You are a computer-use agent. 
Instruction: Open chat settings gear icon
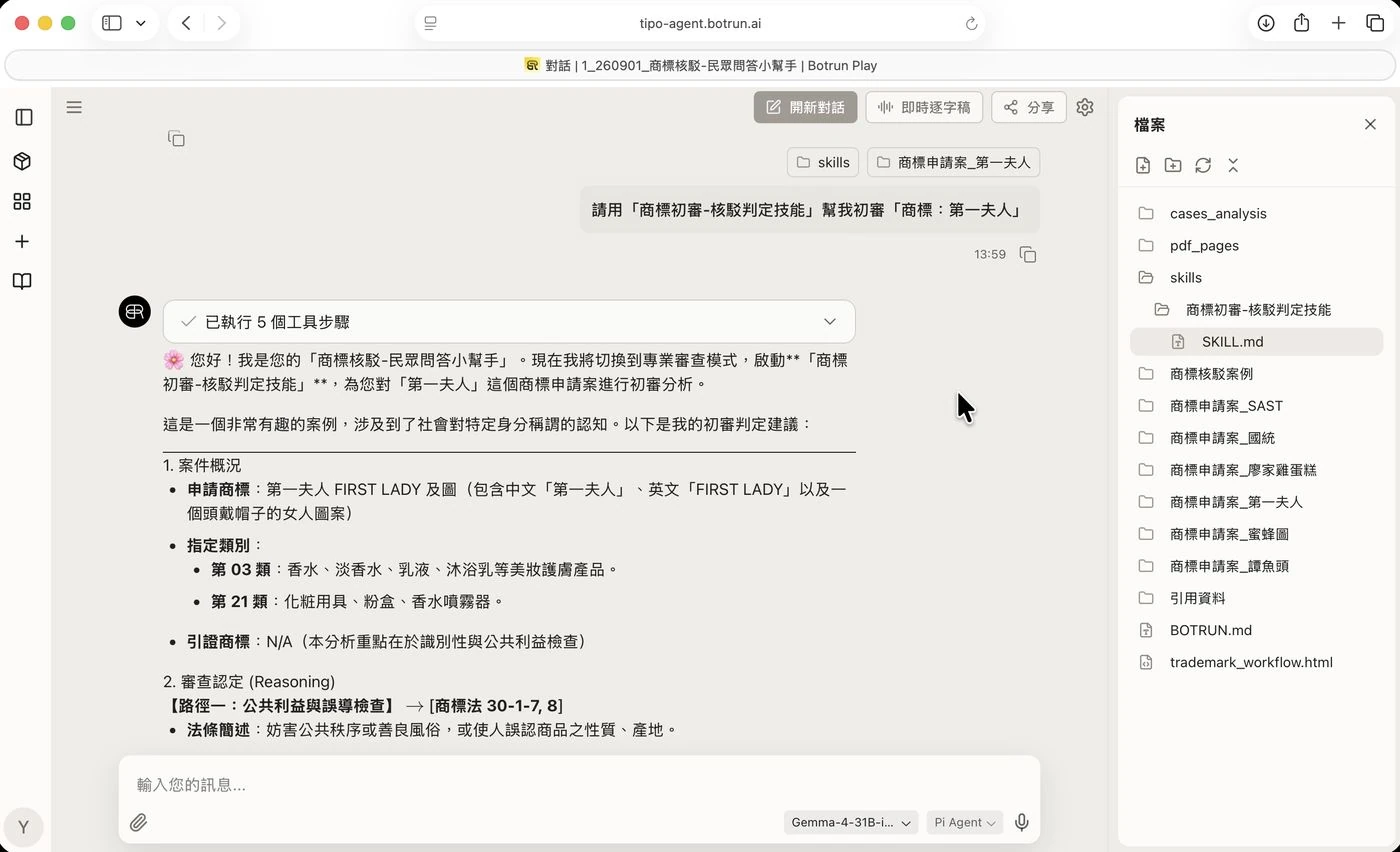pos(1085,107)
